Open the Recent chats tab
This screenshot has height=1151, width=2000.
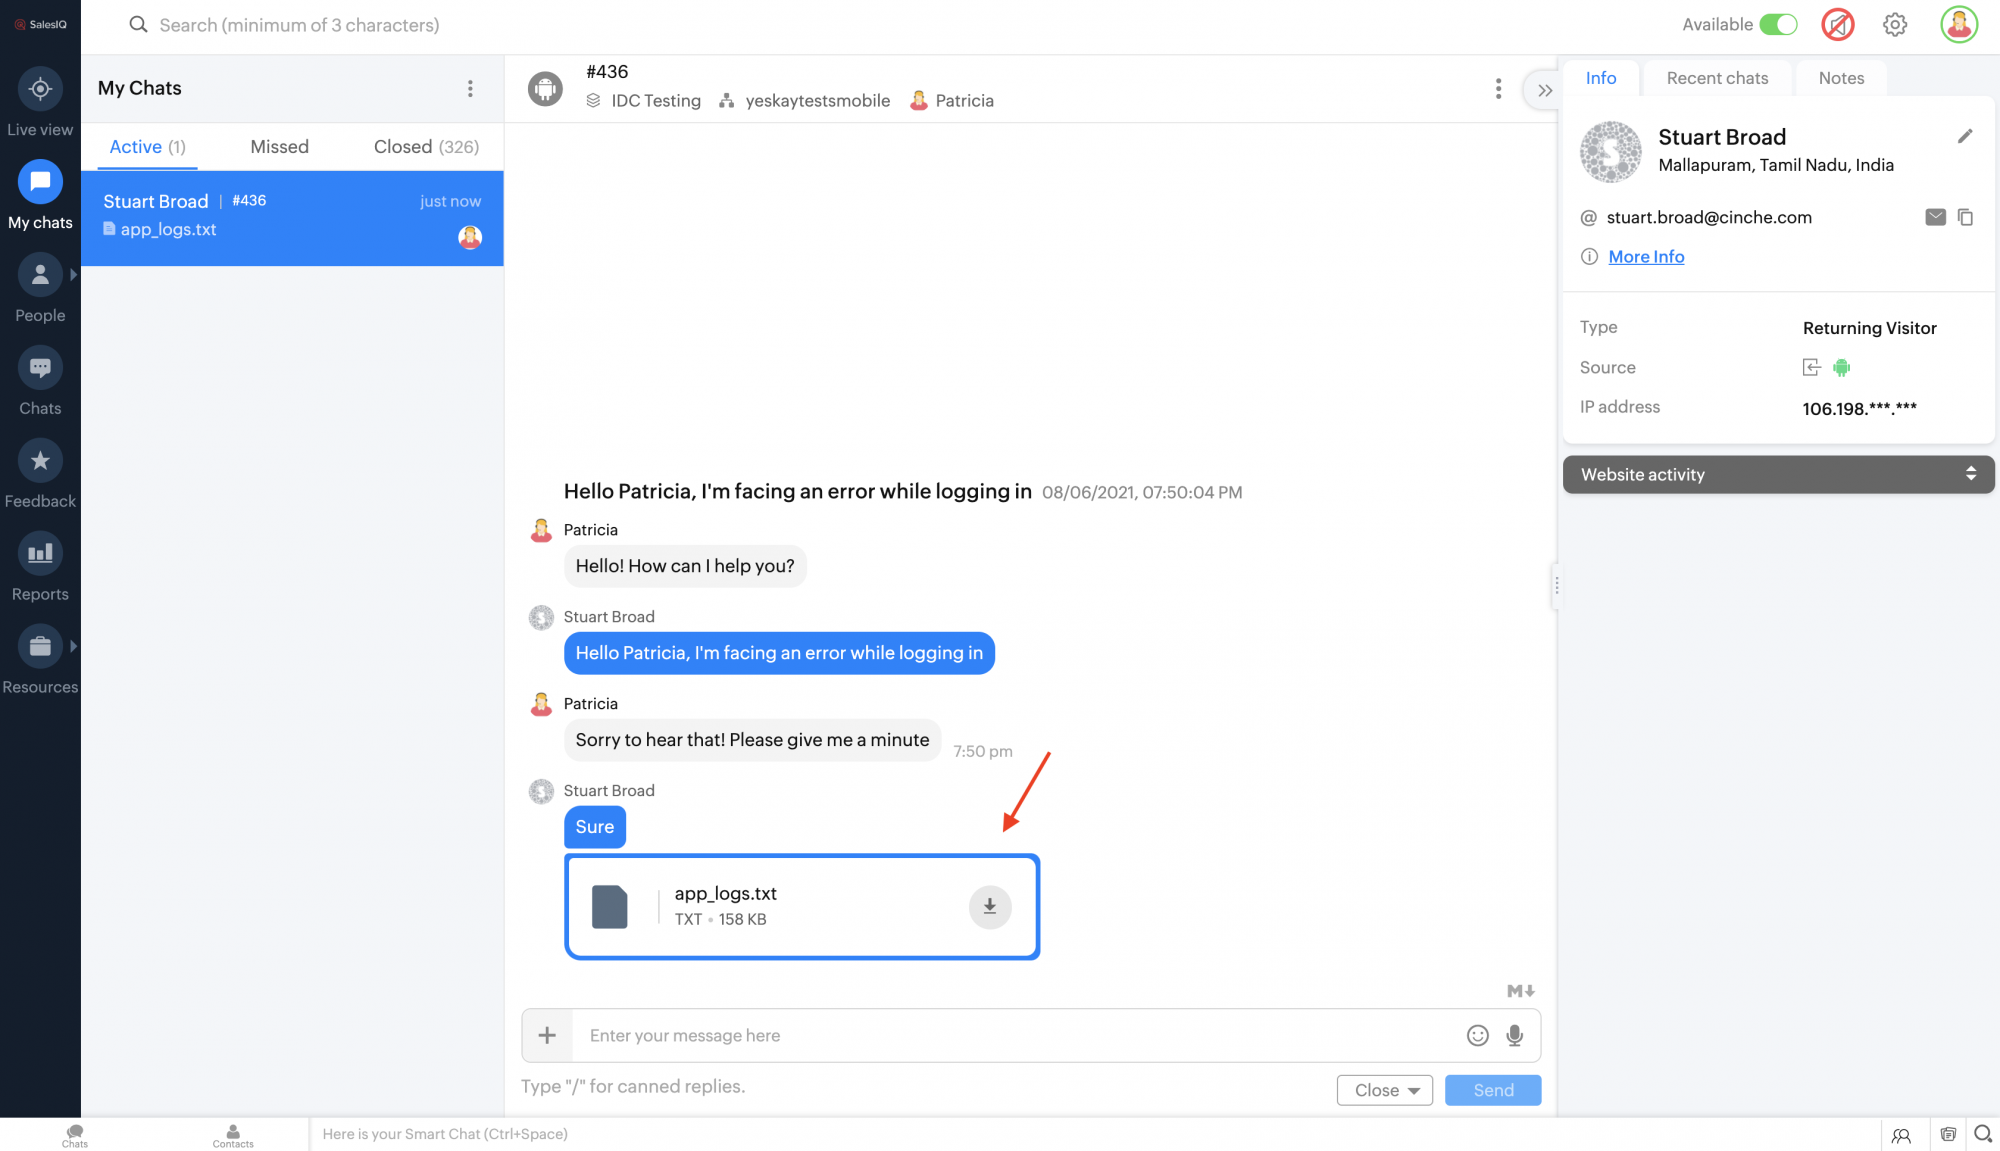(1717, 78)
